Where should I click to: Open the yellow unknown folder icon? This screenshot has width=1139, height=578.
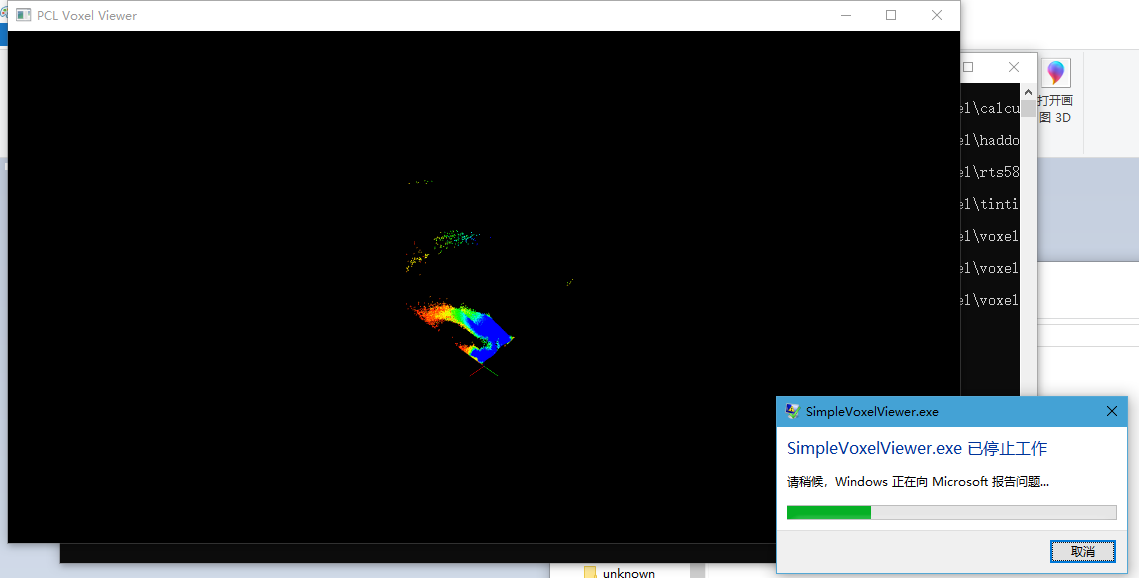pyautogui.click(x=589, y=571)
